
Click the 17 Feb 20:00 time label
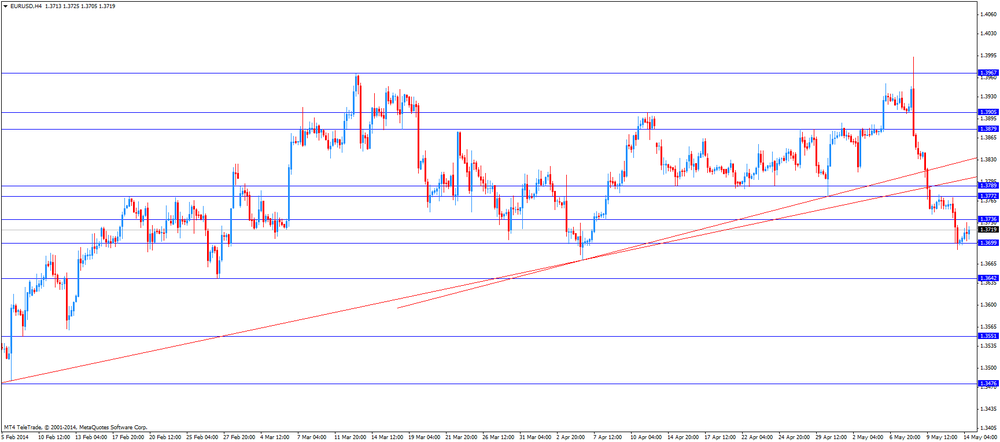coord(126,438)
